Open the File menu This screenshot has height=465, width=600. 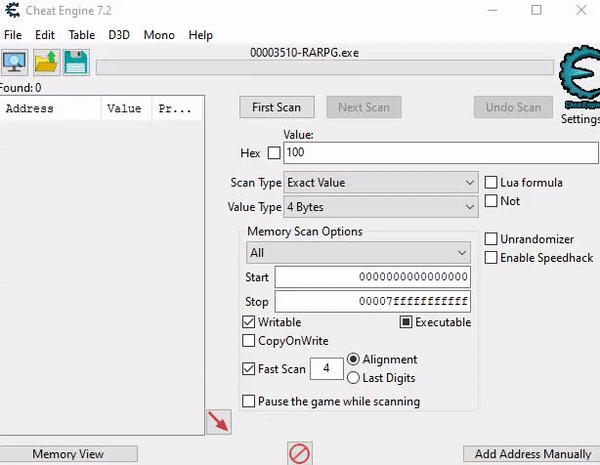click(13, 35)
